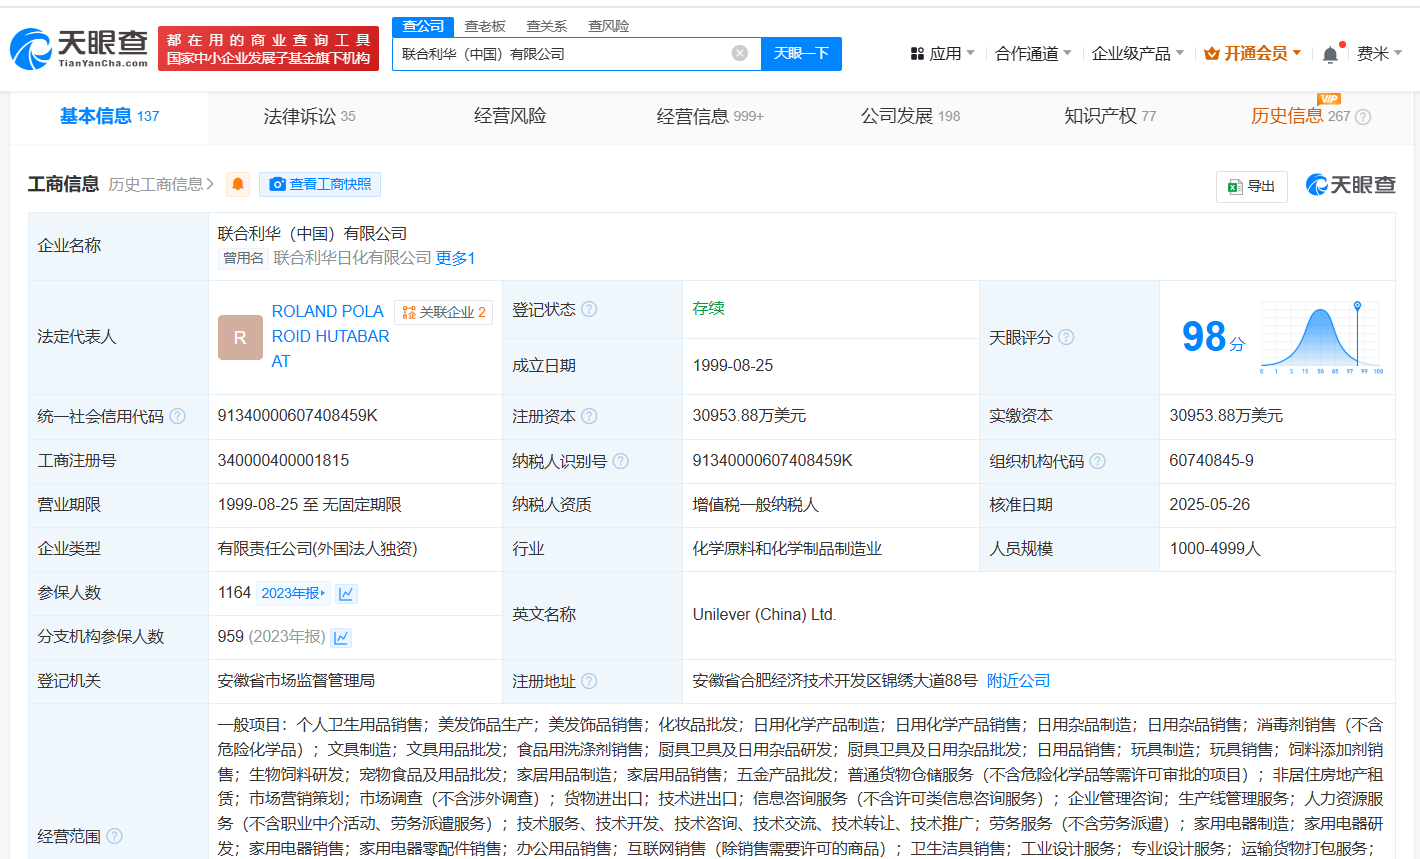Click help icon beside 登记状态
1420x859 pixels.
[x=589, y=309]
